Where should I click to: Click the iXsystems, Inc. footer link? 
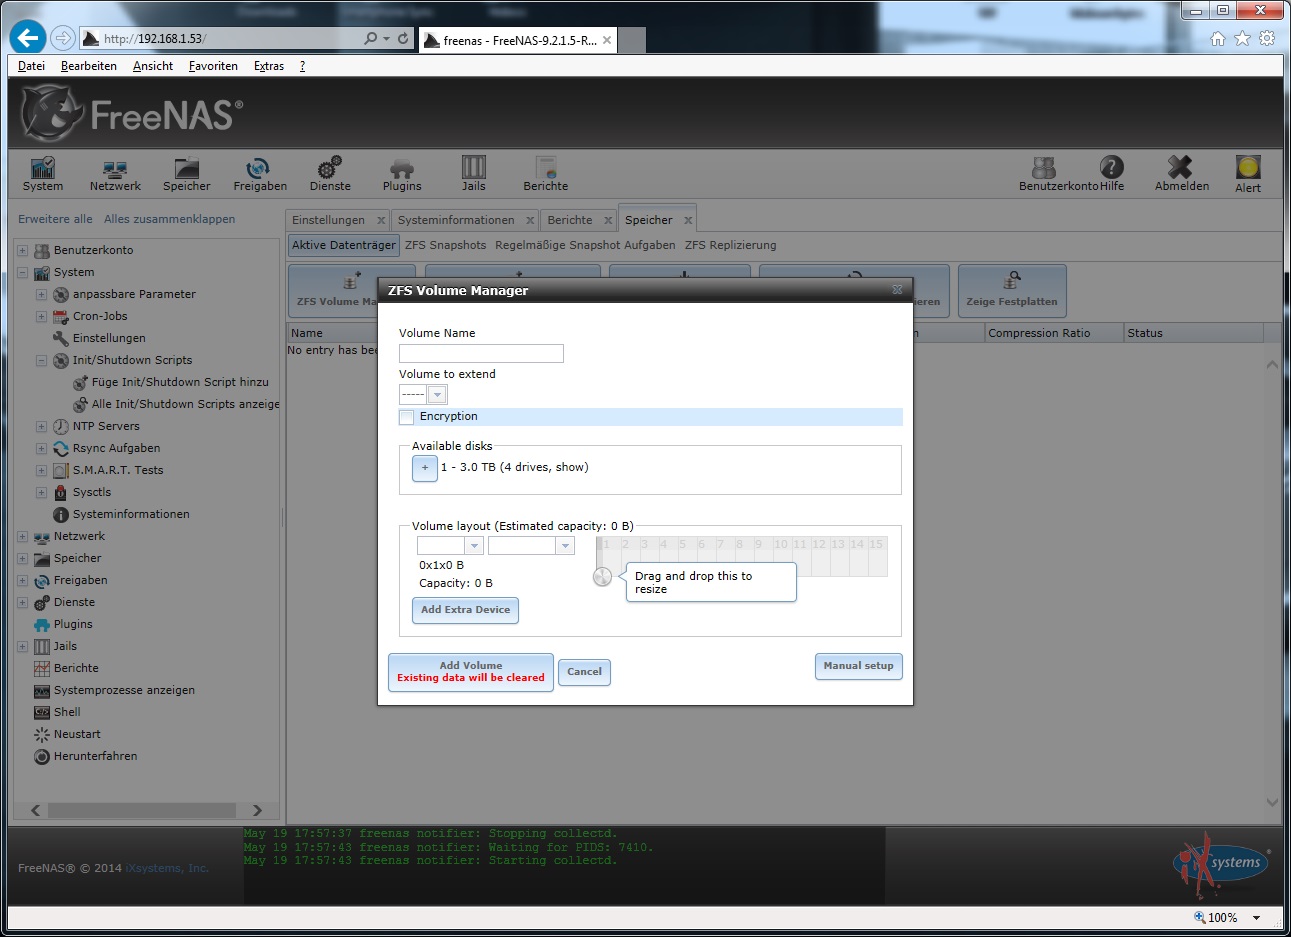pos(167,868)
